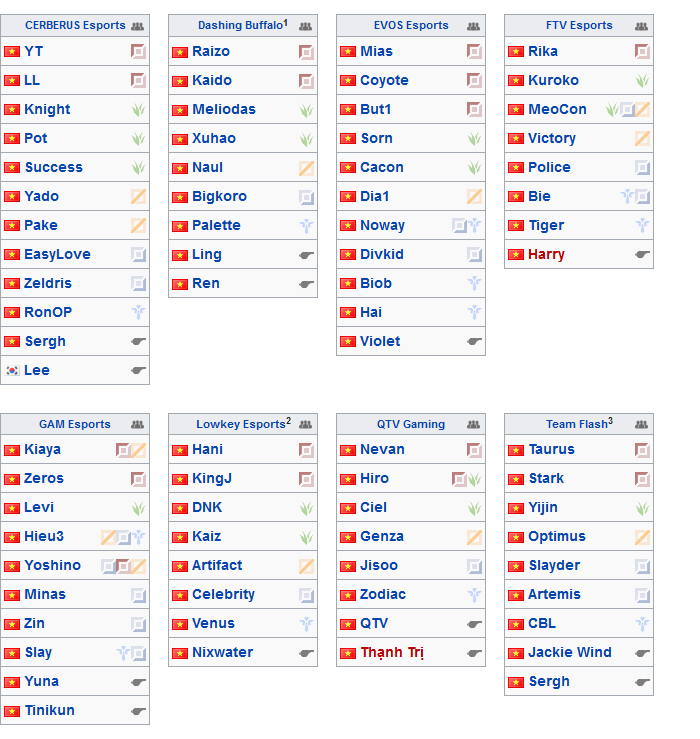Click the grey role icon beside Police
The height and width of the screenshot is (739, 700).
tap(642, 168)
